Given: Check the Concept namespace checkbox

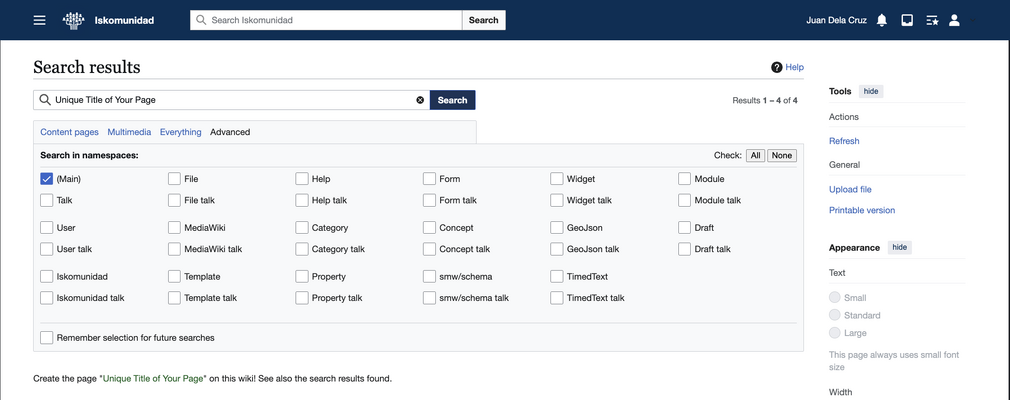Looking at the screenshot, I should click(x=429, y=227).
